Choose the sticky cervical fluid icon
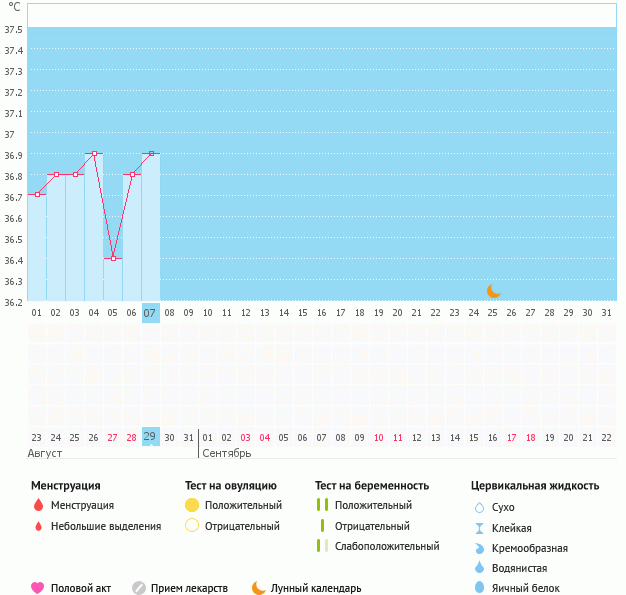Screen dimensions: 626x595 click(479, 528)
